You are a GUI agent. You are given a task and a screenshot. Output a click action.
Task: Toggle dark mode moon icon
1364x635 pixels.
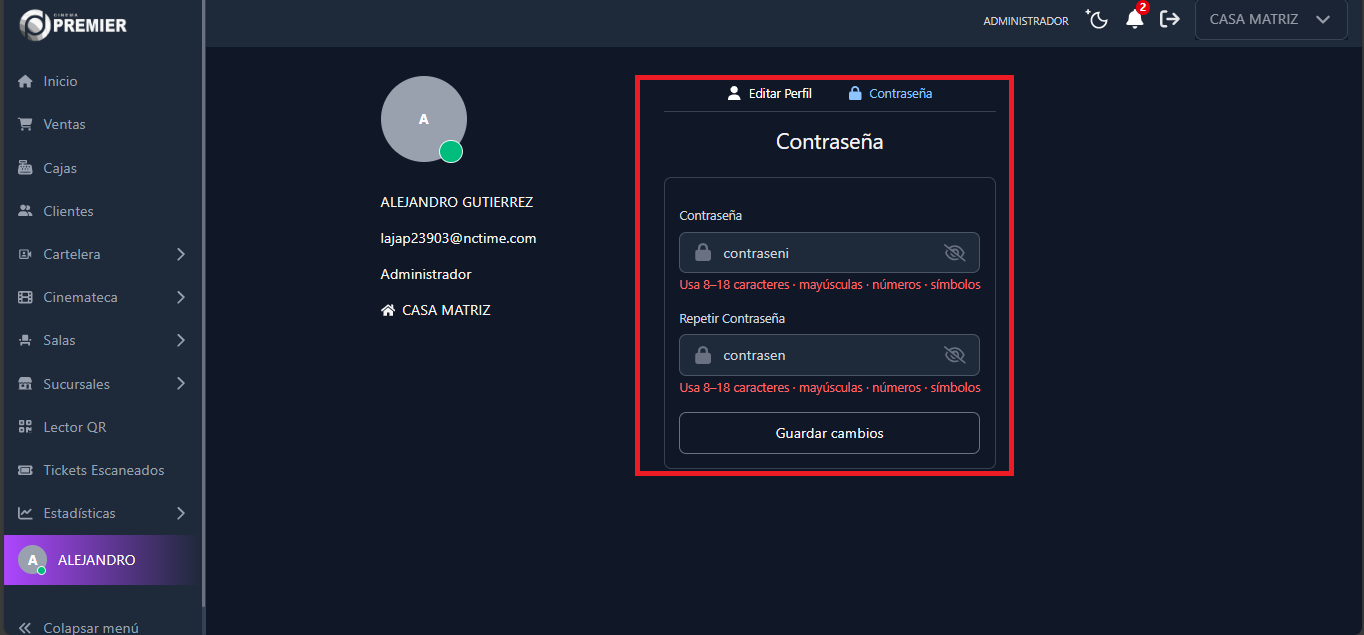coord(1098,20)
